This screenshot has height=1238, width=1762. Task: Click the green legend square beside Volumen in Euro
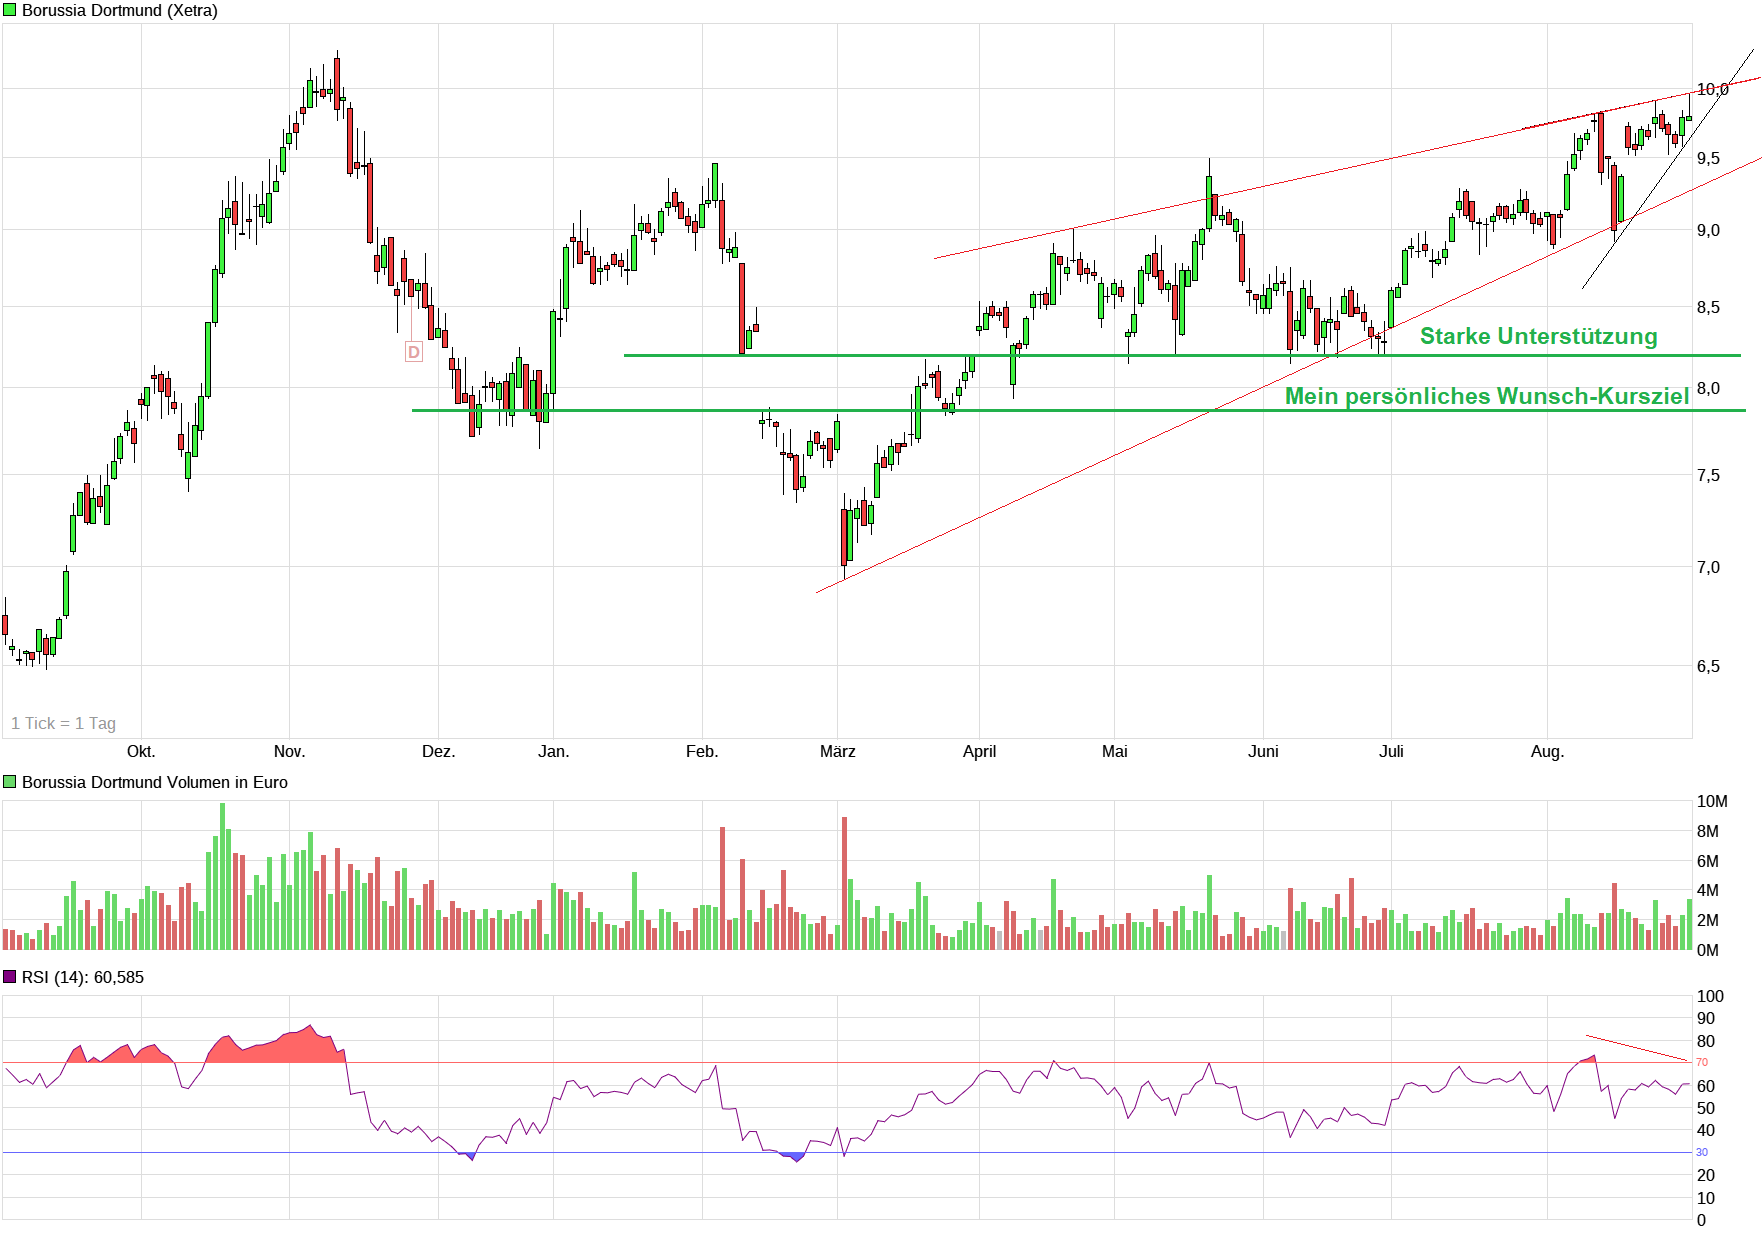(x=10, y=782)
